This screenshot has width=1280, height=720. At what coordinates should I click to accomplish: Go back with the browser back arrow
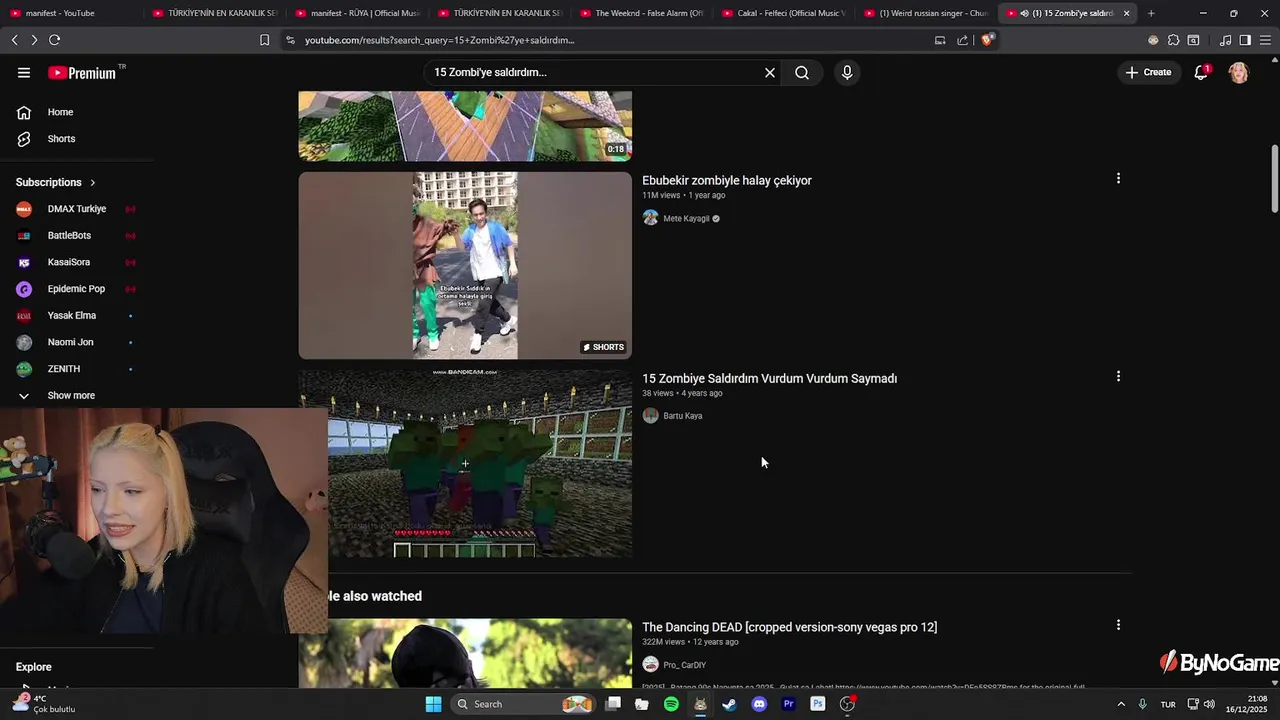14,40
